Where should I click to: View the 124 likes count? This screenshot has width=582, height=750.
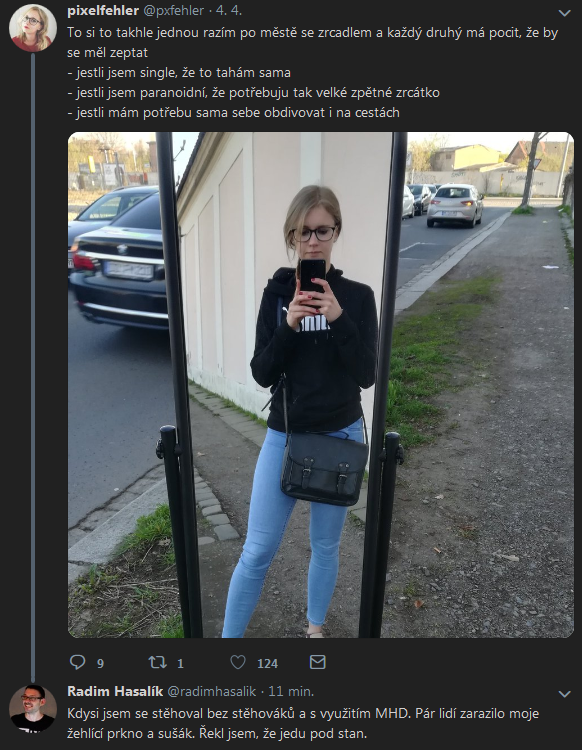tap(267, 663)
